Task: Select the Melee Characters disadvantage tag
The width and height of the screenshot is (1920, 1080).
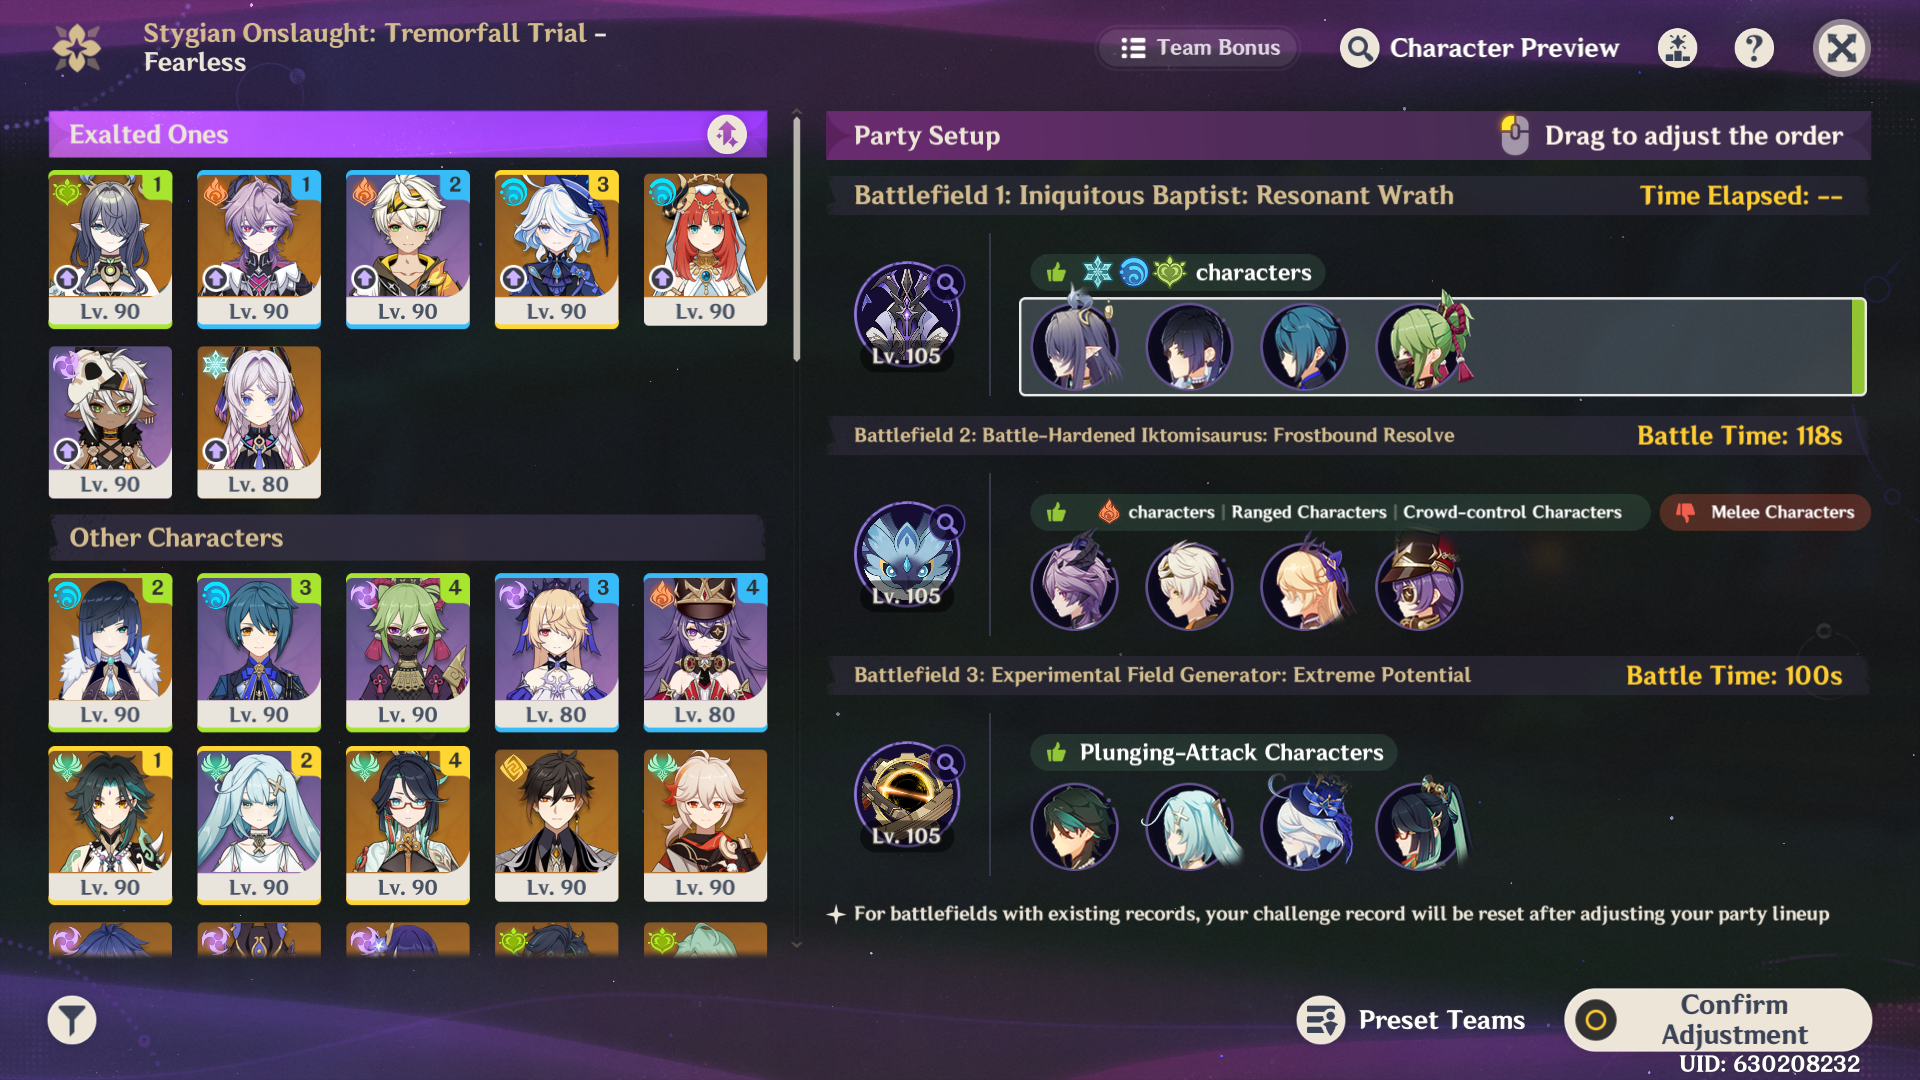Action: coord(1765,512)
